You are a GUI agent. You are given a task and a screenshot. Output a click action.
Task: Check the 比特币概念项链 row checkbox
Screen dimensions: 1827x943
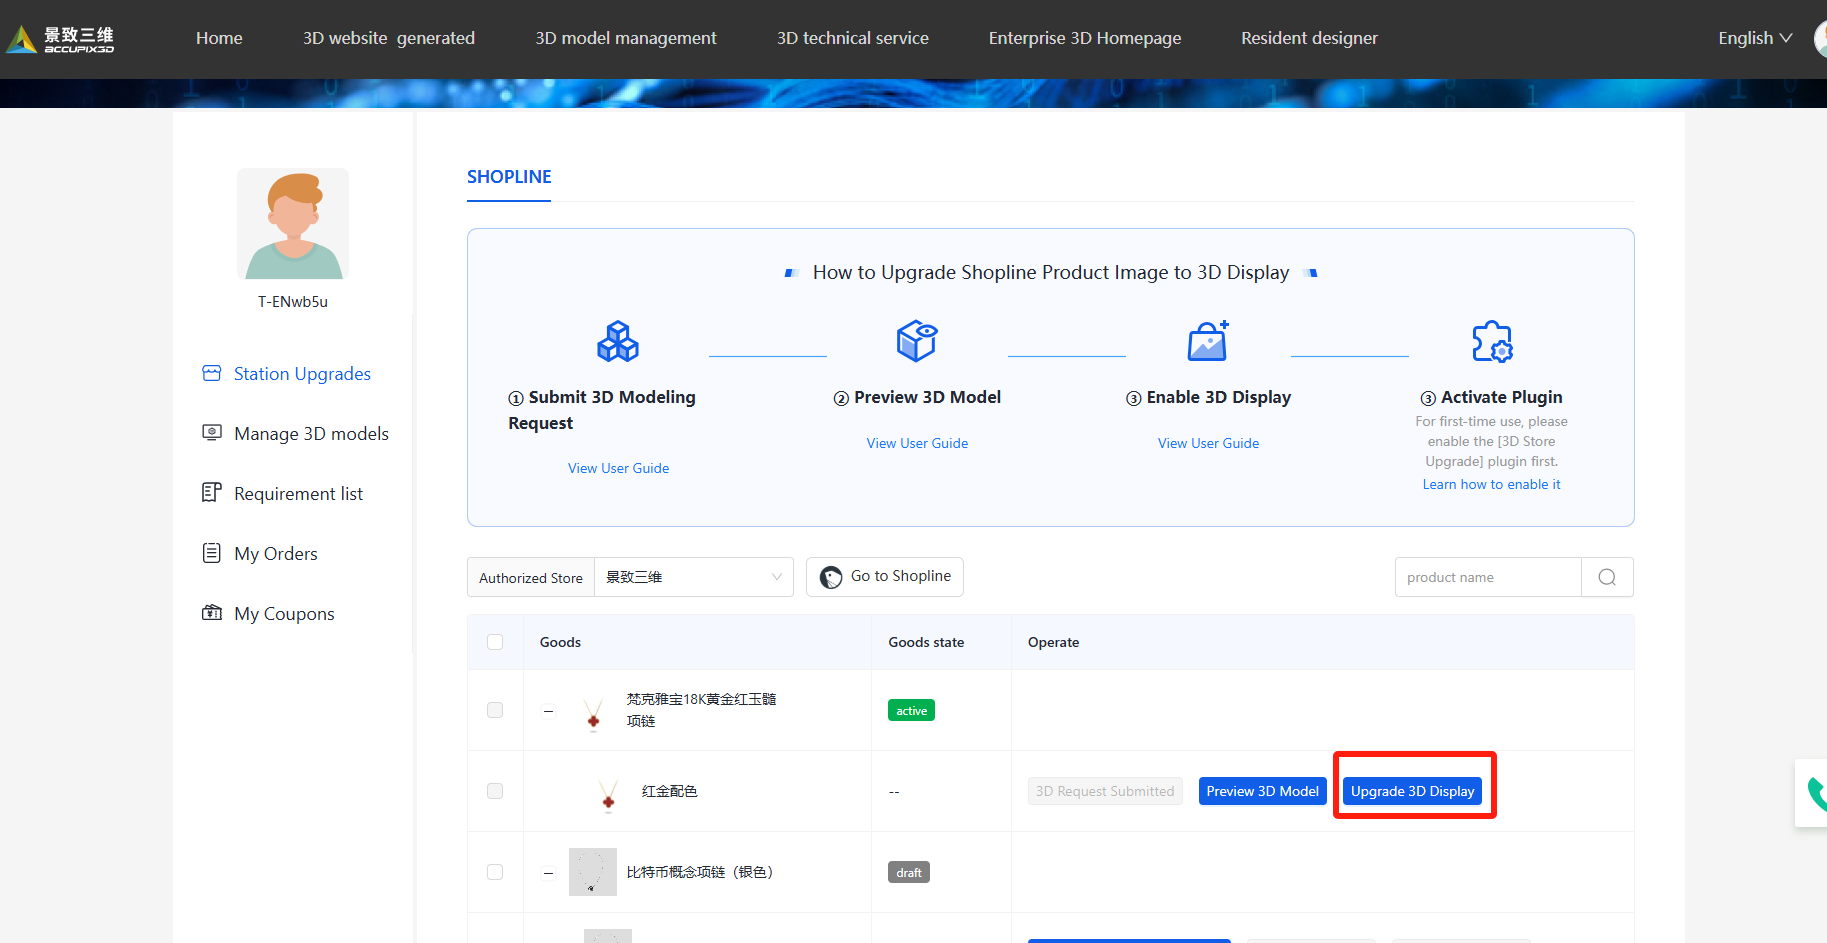tap(495, 872)
